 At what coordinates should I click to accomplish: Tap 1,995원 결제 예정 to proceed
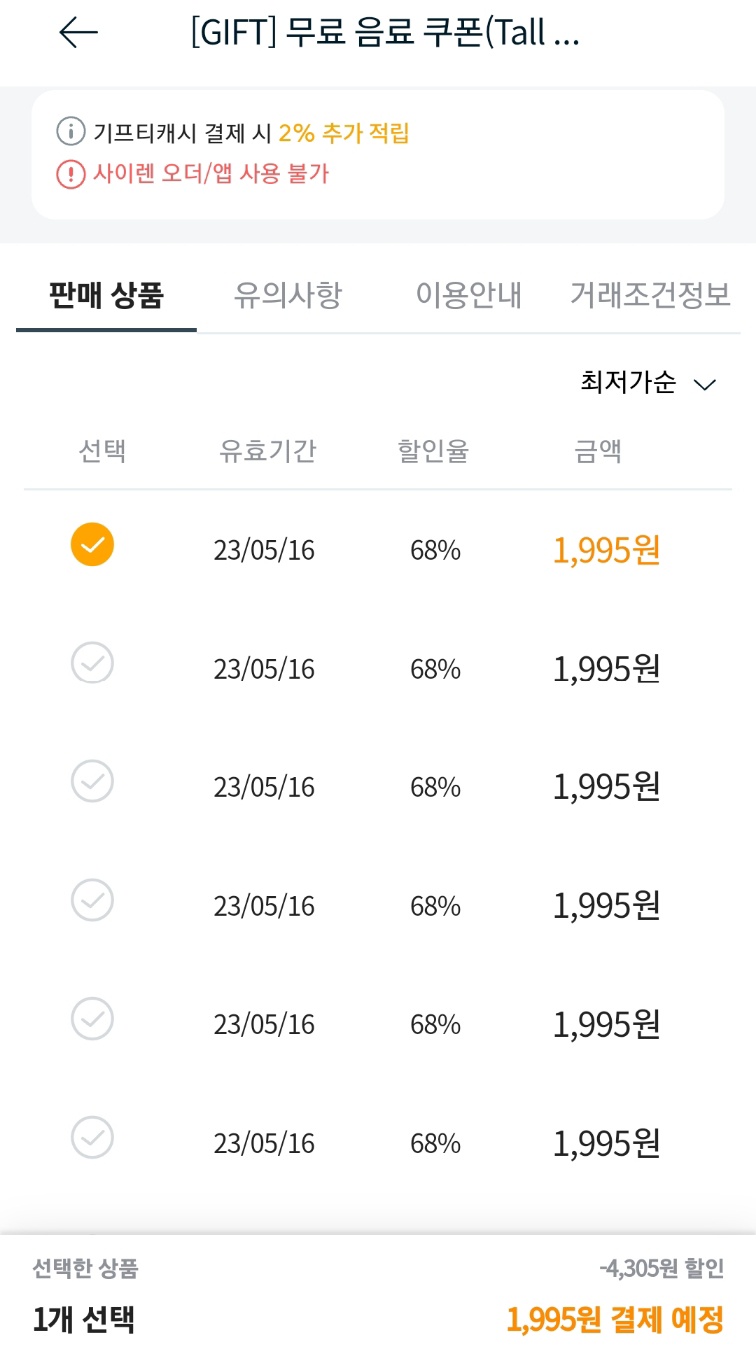point(614,1320)
